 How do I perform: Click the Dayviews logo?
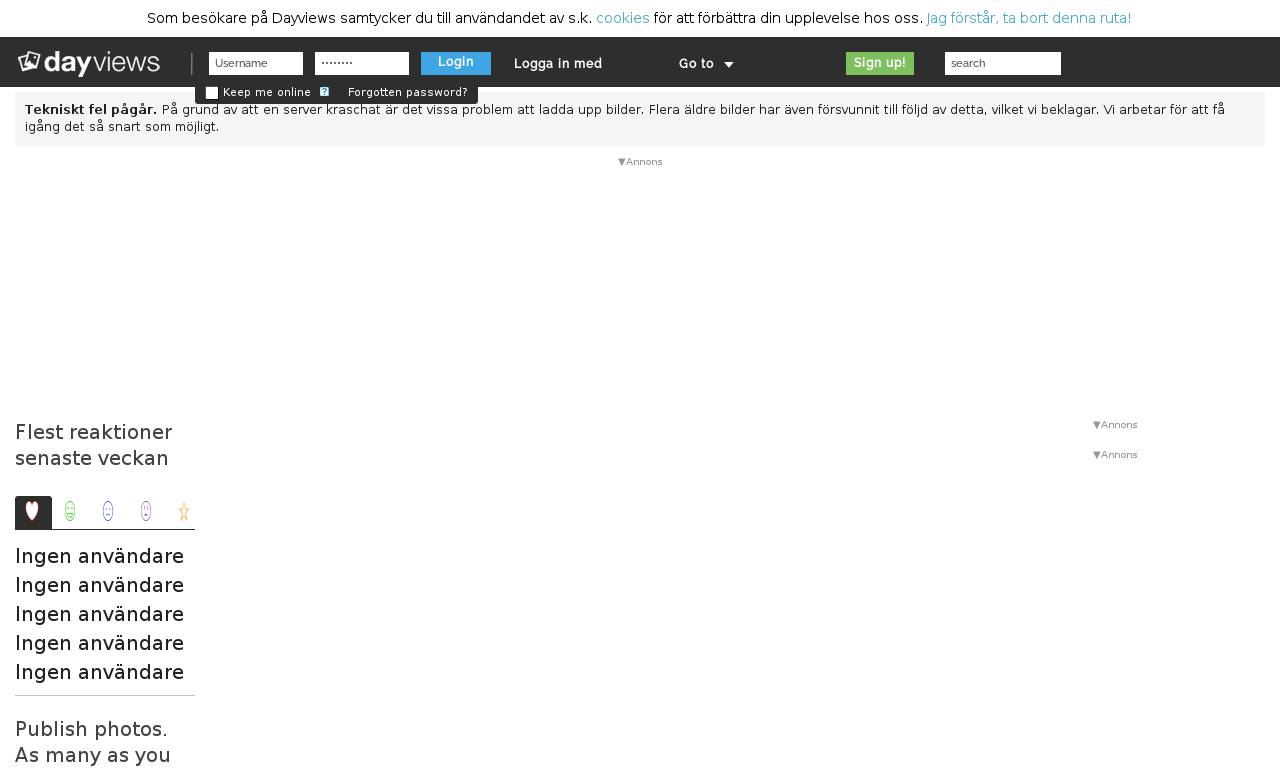[x=89, y=63]
